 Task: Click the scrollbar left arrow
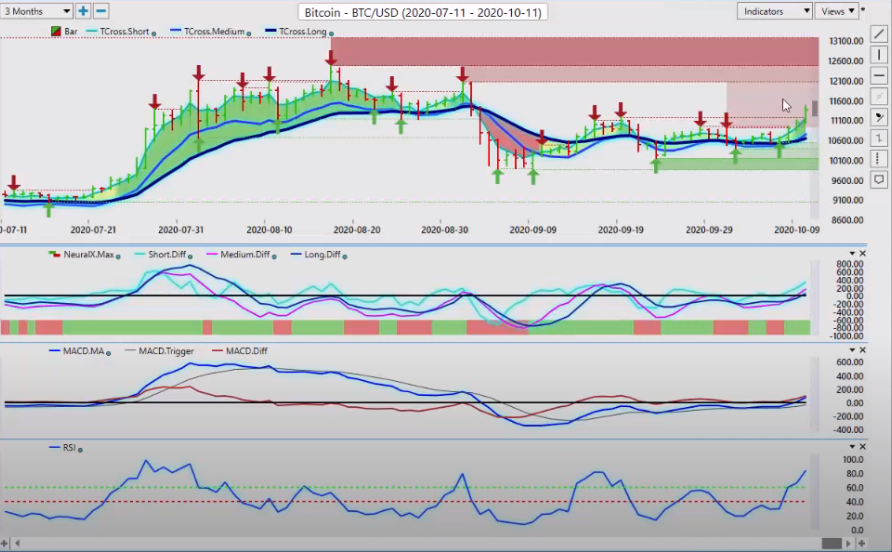coord(17,543)
